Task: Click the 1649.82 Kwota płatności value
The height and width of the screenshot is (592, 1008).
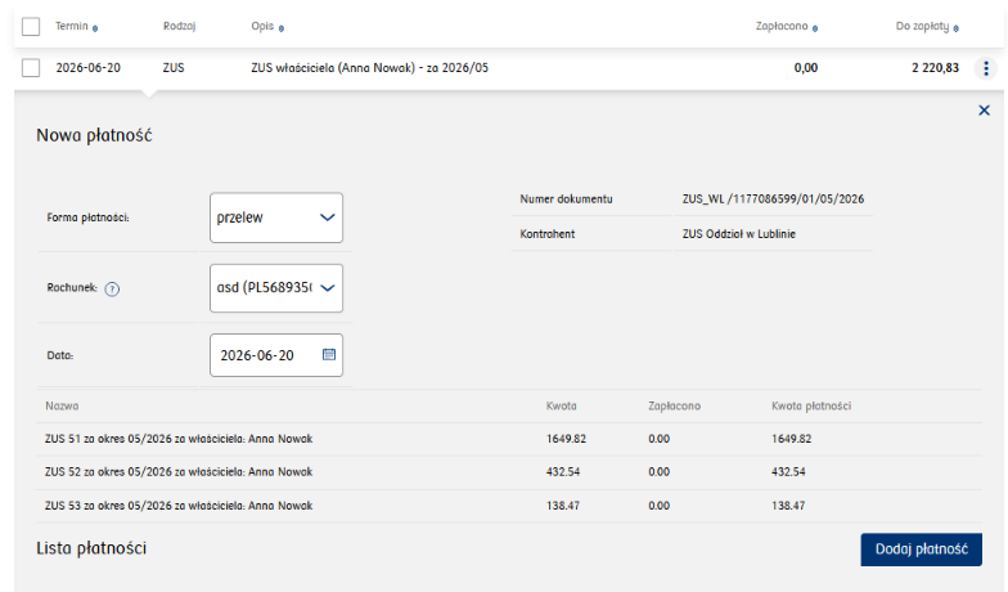Action: [791, 439]
